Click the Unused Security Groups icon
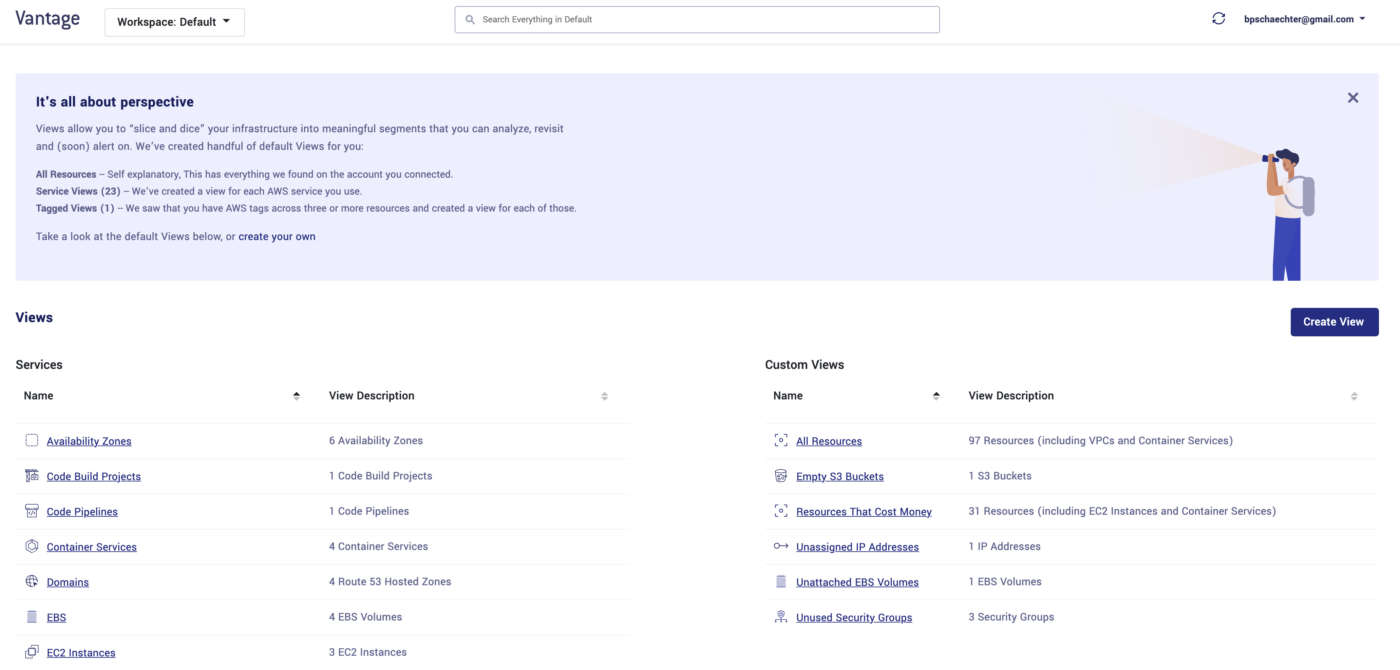 (781, 617)
